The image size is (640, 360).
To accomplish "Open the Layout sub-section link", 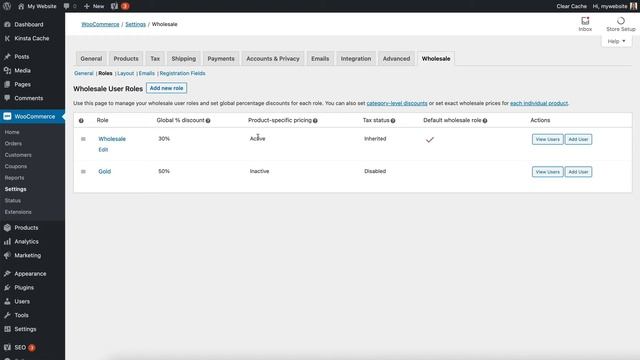I will pos(126,73).
